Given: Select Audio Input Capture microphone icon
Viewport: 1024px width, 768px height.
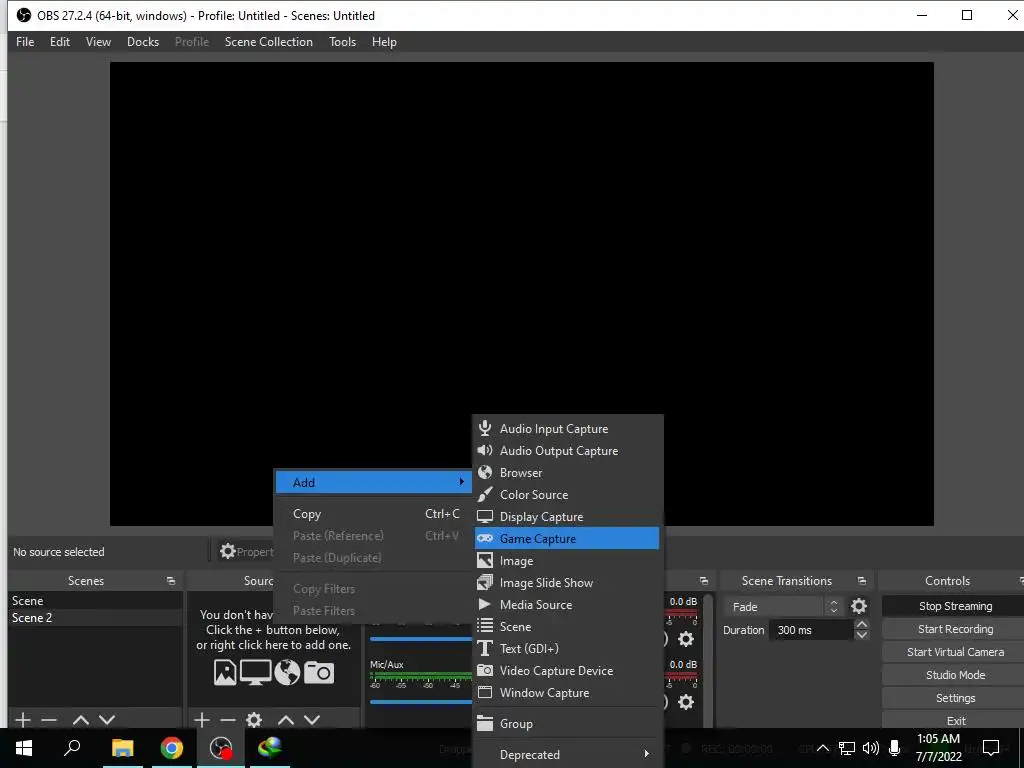Looking at the screenshot, I should [485, 428].
